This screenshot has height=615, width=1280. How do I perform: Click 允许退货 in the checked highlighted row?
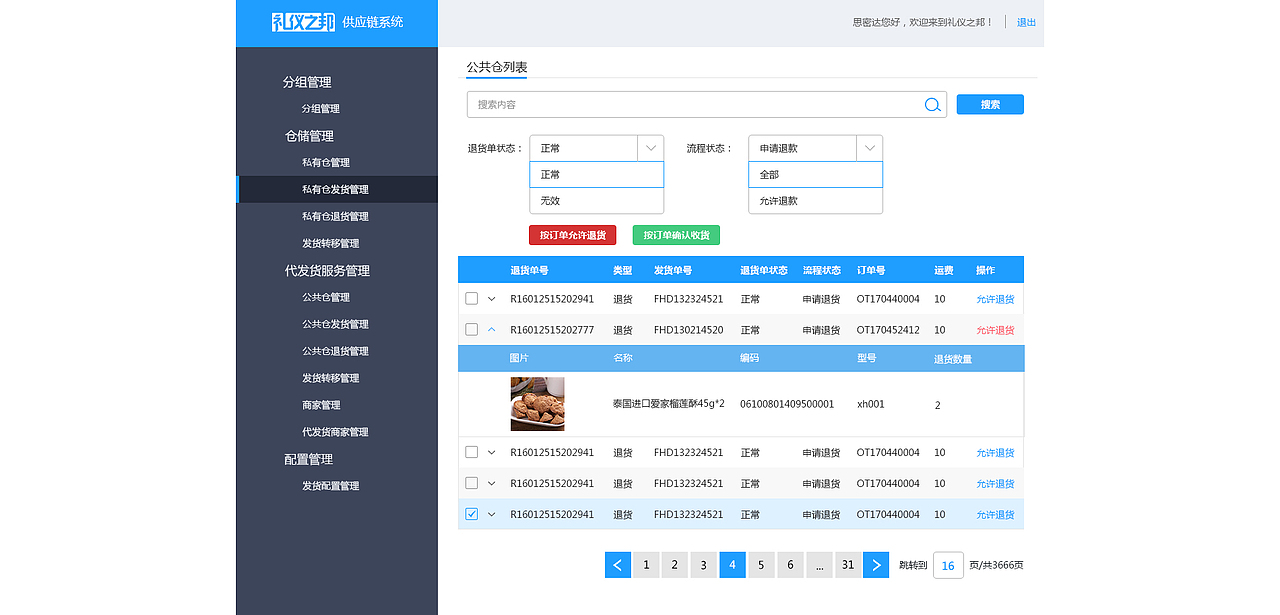pos(995,515)
